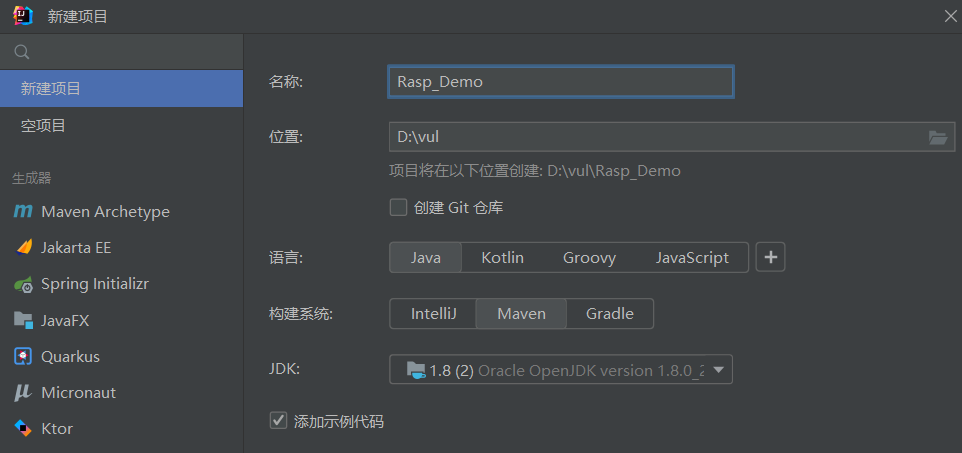
Task: Open Maven Archetype generator entry
Action: pos(121,212)
